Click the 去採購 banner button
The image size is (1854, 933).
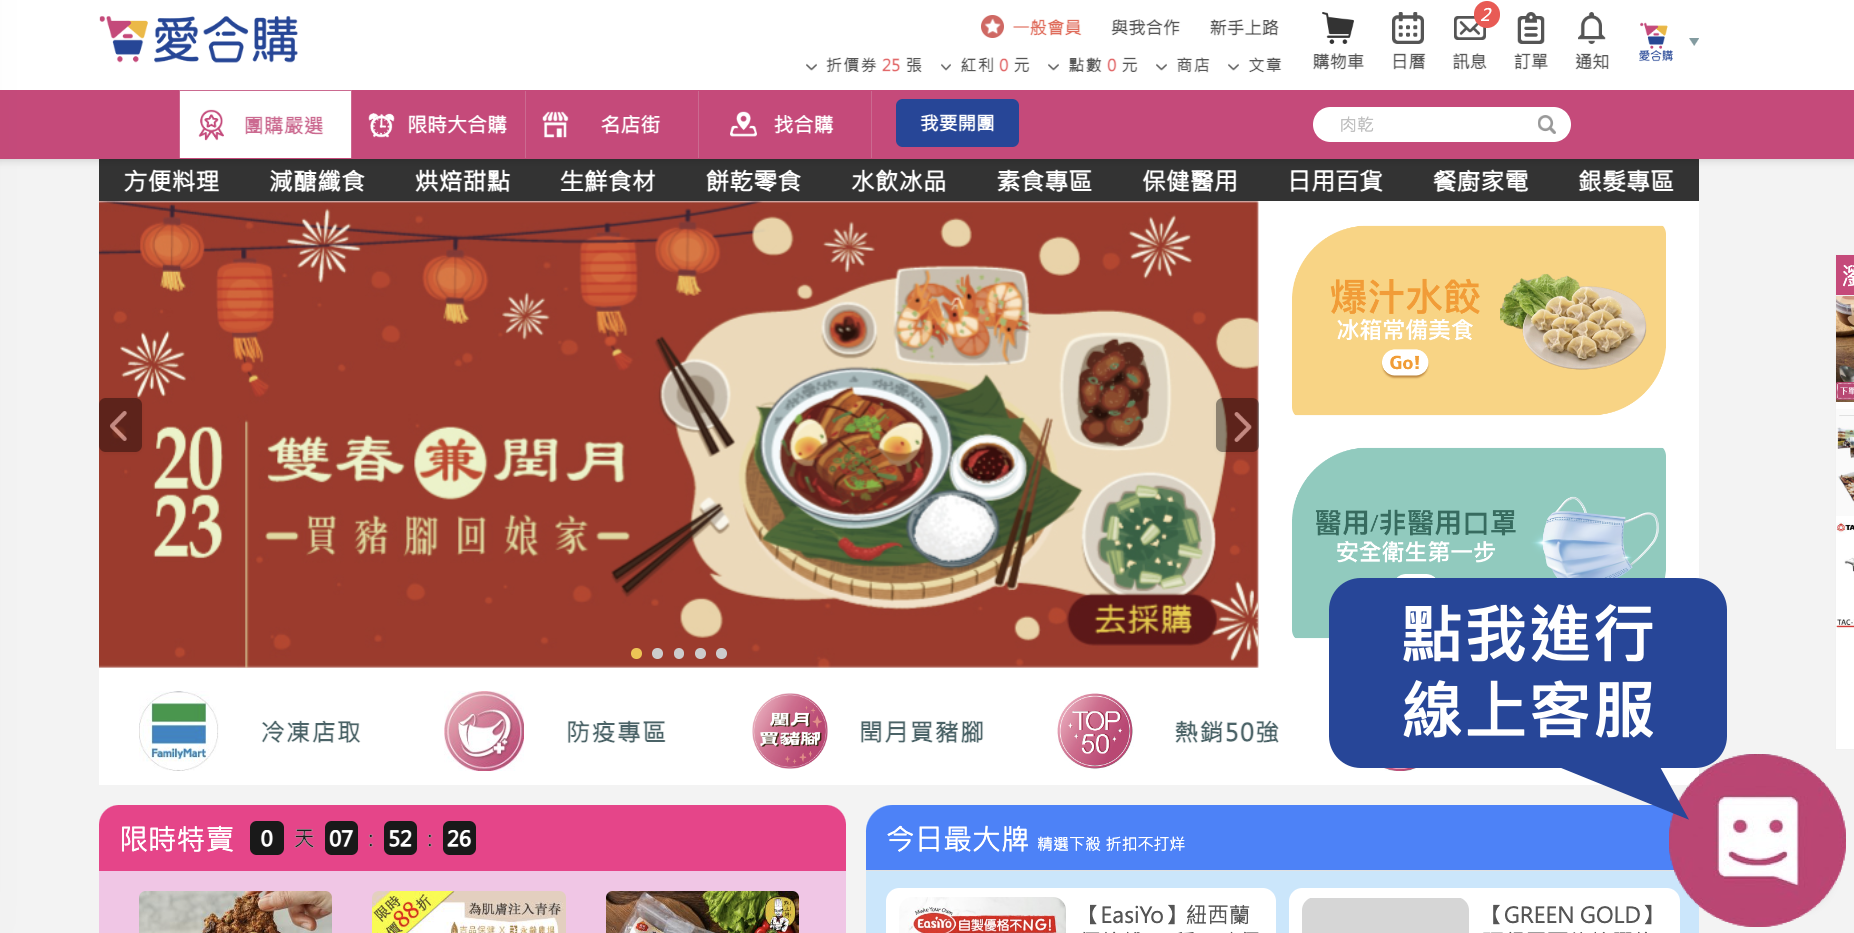tap(1143, 619)
